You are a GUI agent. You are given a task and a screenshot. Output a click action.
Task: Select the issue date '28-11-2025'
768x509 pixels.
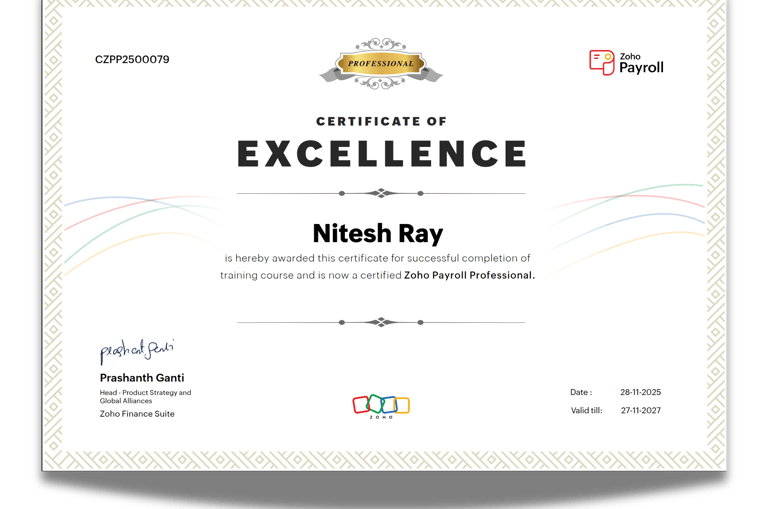point(641,392)
